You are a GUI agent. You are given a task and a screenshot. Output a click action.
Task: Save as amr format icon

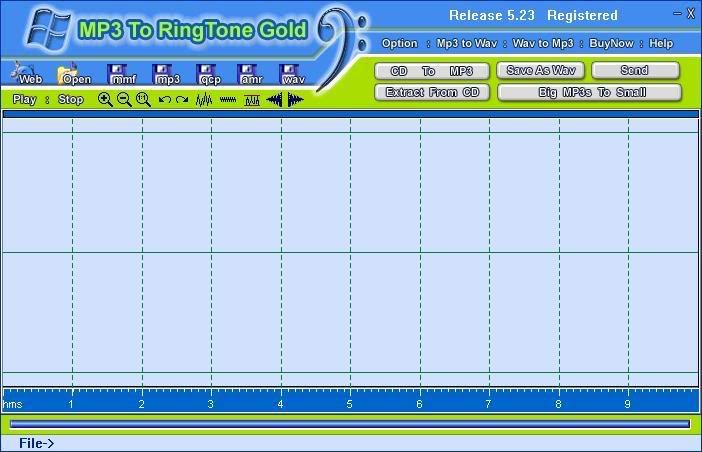(x=251, y=74)
